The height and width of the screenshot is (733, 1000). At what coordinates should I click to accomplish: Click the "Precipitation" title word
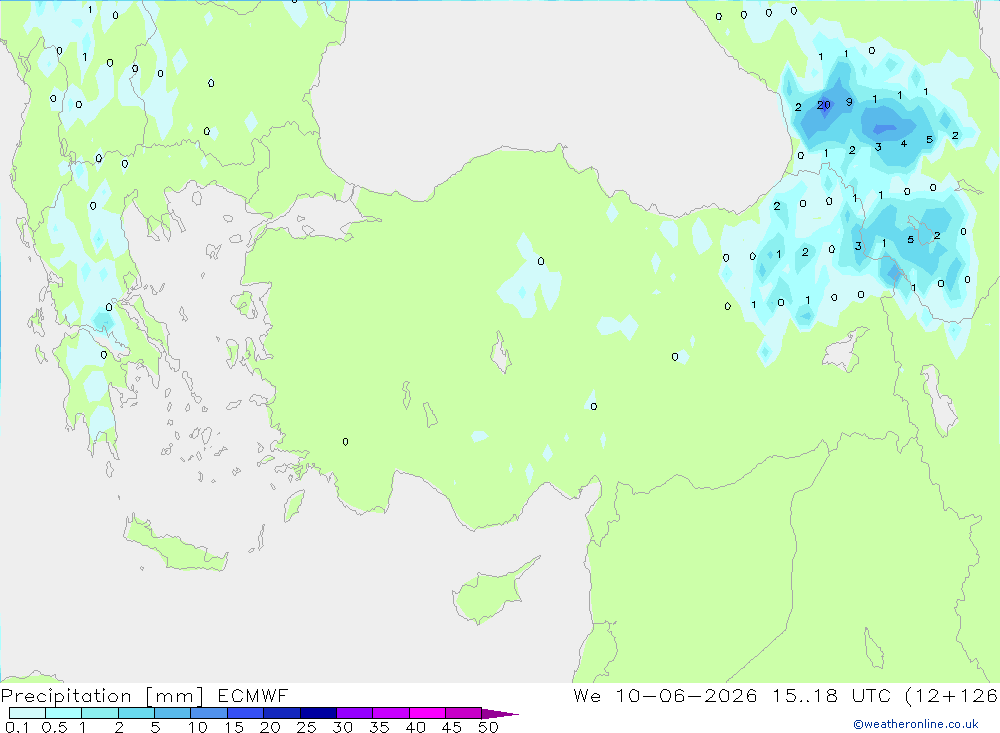(66, 696)
